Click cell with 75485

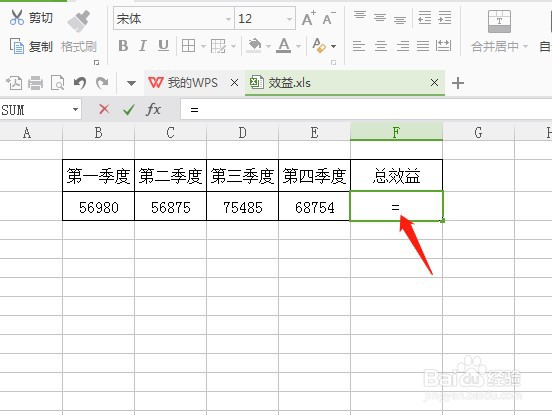tap(243, 207)
